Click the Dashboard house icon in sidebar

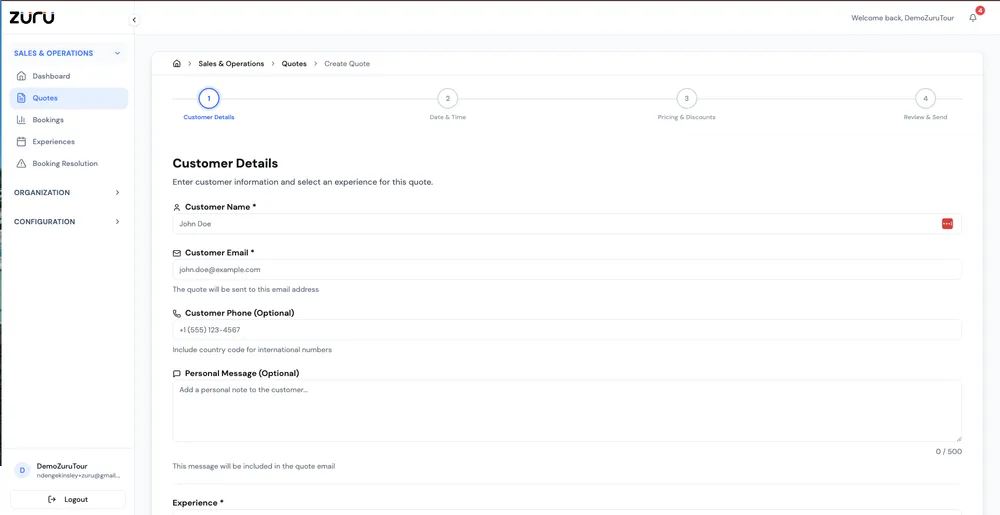click(x=21, y=76)
